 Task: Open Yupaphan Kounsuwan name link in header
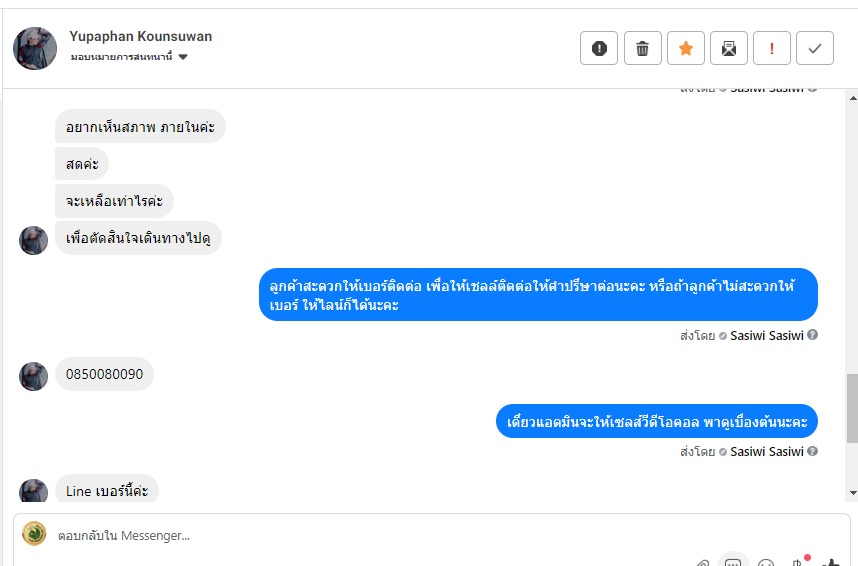tap(141, 36)
